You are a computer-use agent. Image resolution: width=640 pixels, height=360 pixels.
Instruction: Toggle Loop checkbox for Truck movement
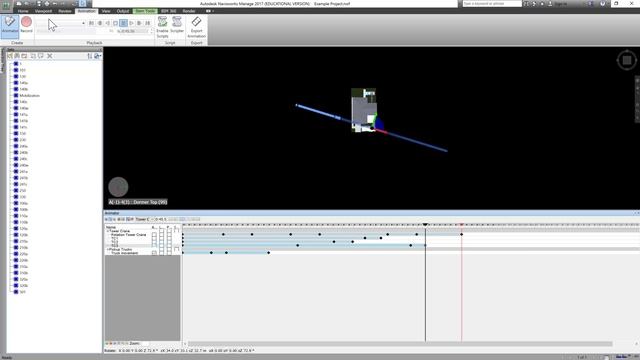(x=162, y=253)
